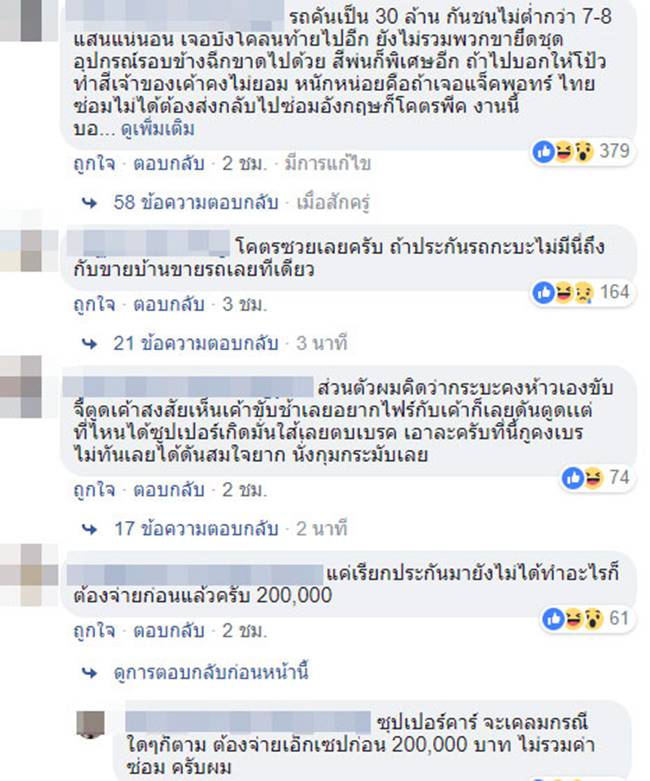Click the haha reaction beside the 164 count
Screen dimensions: 650x781
[x=564, y=292]
